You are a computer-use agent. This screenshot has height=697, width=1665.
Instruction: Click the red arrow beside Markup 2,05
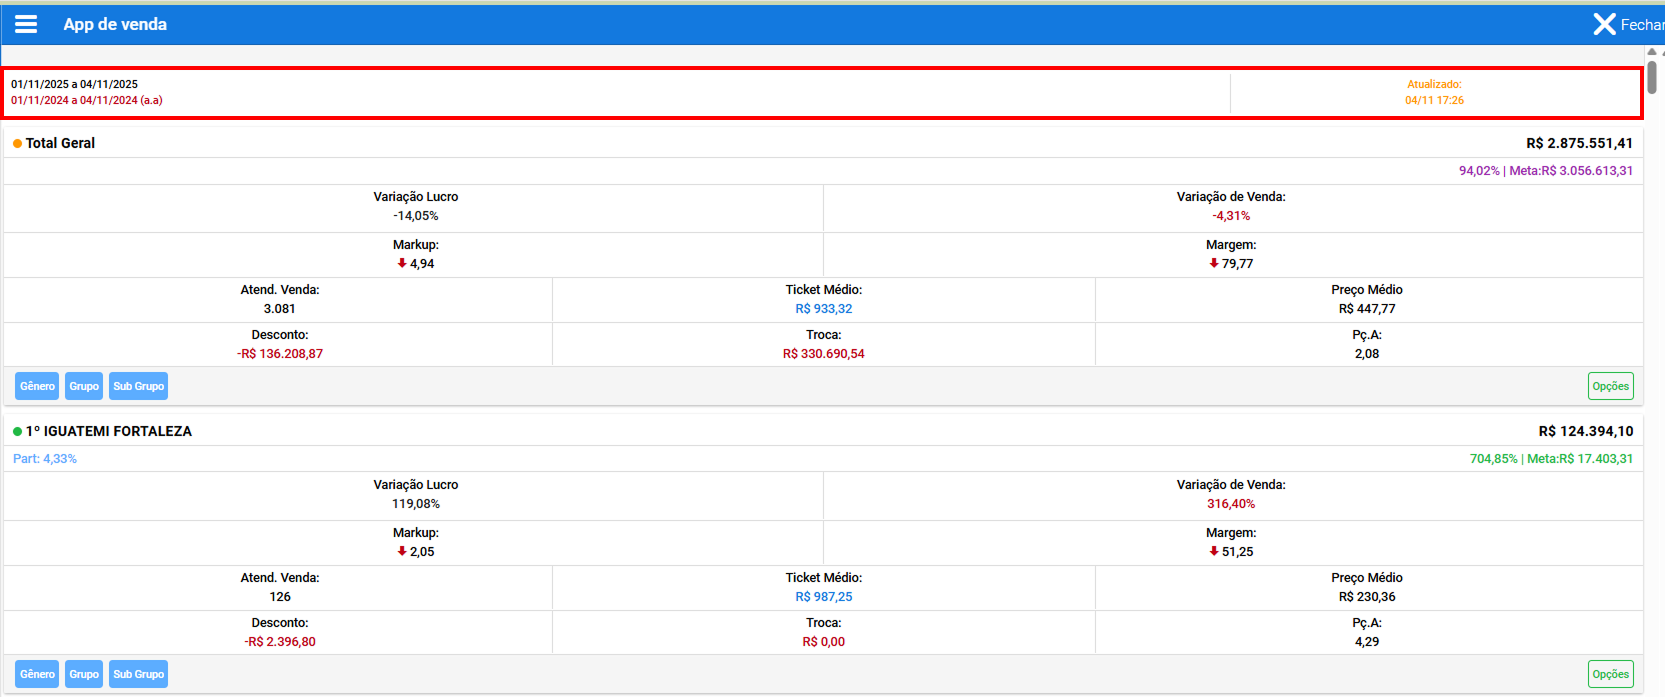point(402,551)
